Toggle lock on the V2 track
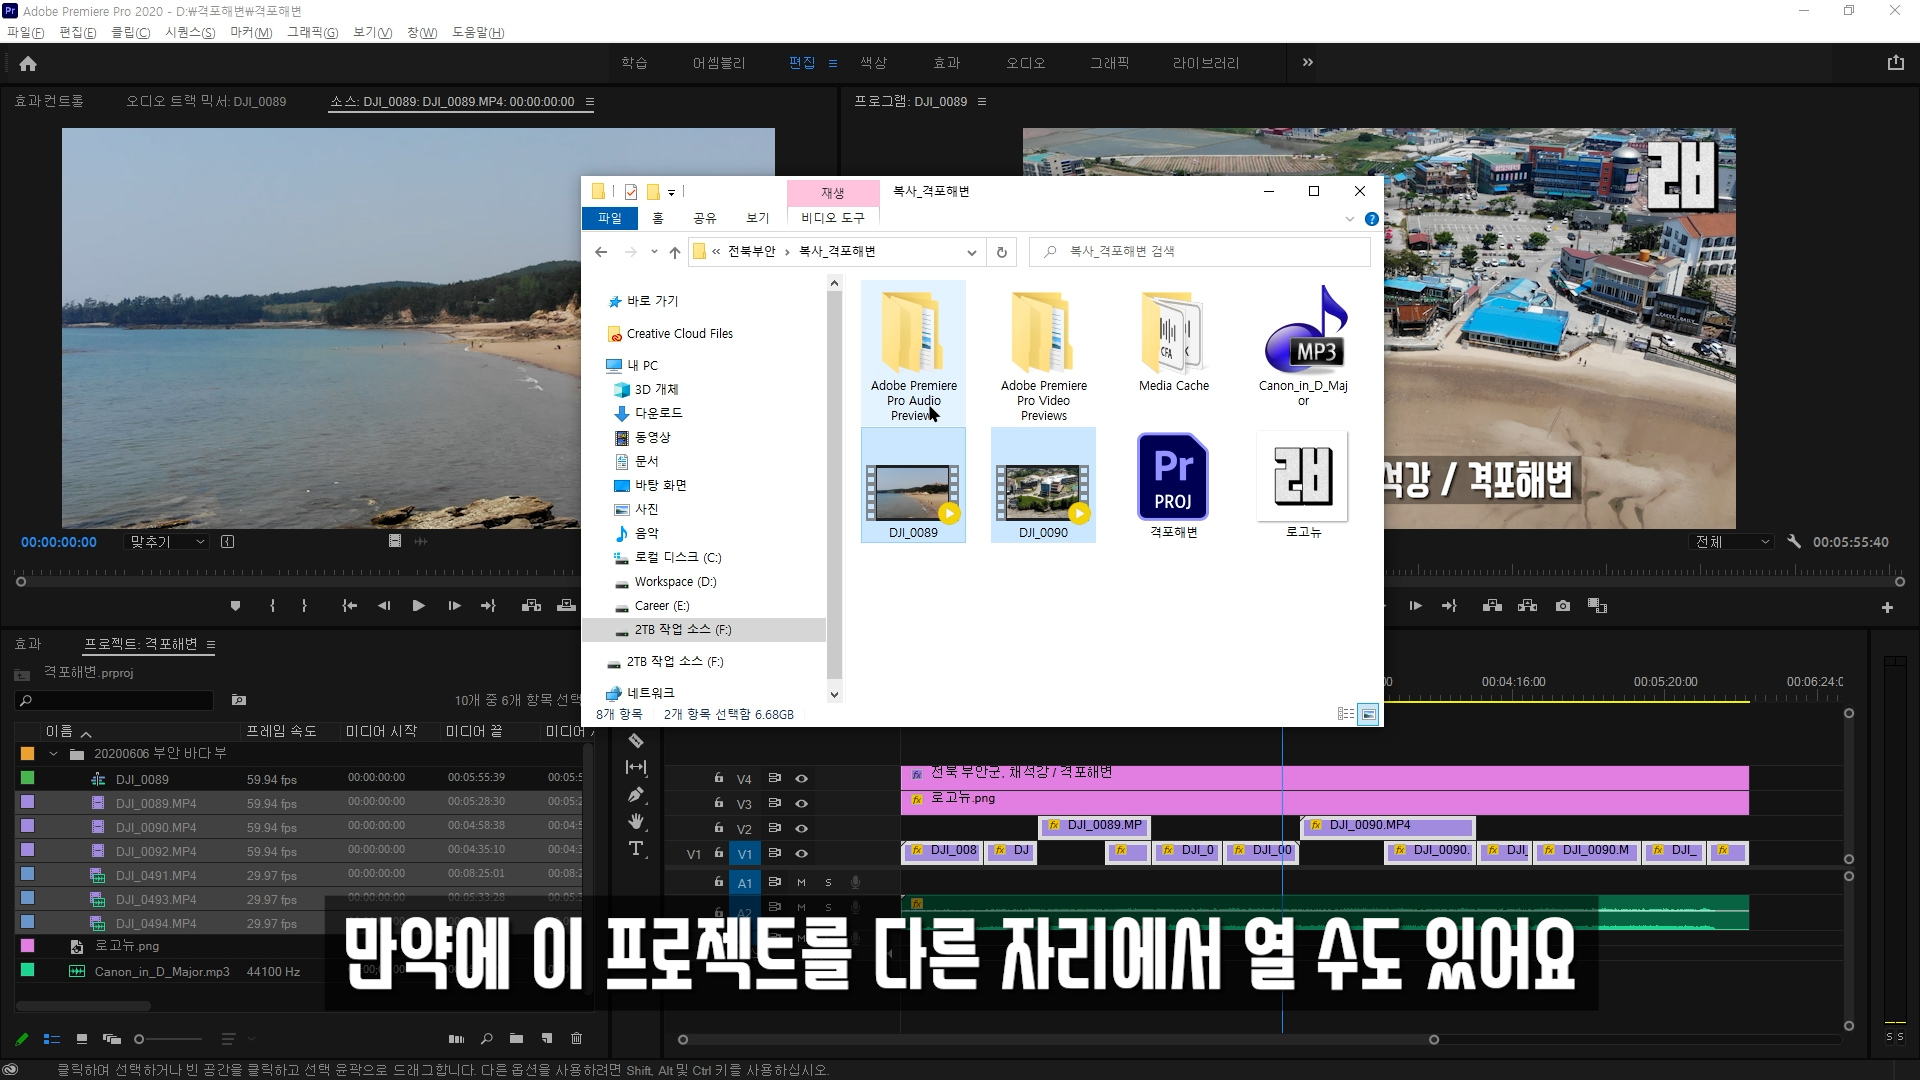This screenshot has height=1080, width=1920. pyautogui.click(x=718, y=828)
